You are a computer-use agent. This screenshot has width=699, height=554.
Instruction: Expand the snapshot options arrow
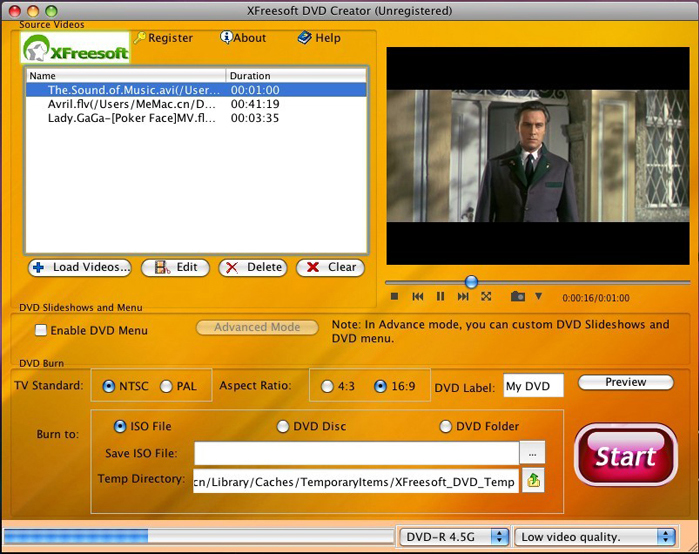click(538, 297)
